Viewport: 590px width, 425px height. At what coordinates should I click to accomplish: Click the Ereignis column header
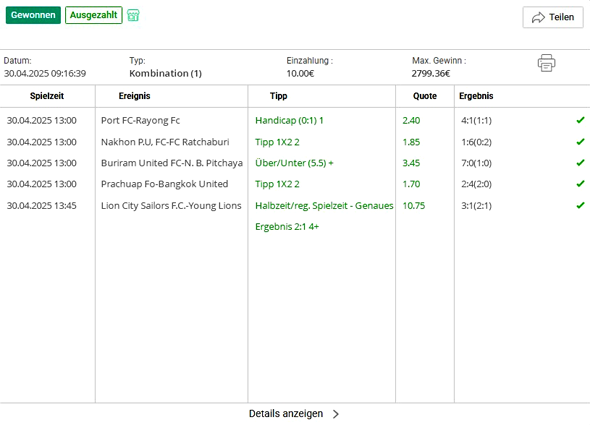pyautogui.click(x=134, y=96)
